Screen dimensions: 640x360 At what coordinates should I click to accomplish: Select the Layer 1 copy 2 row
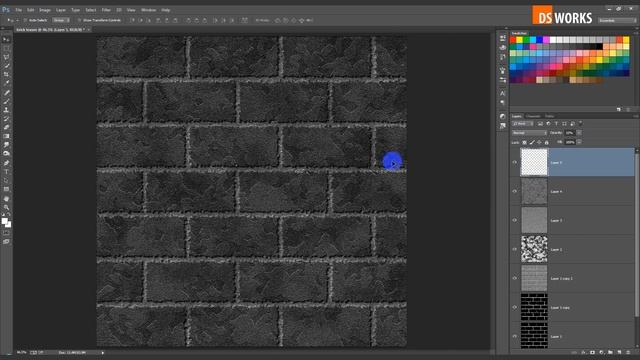click(572, 278)
